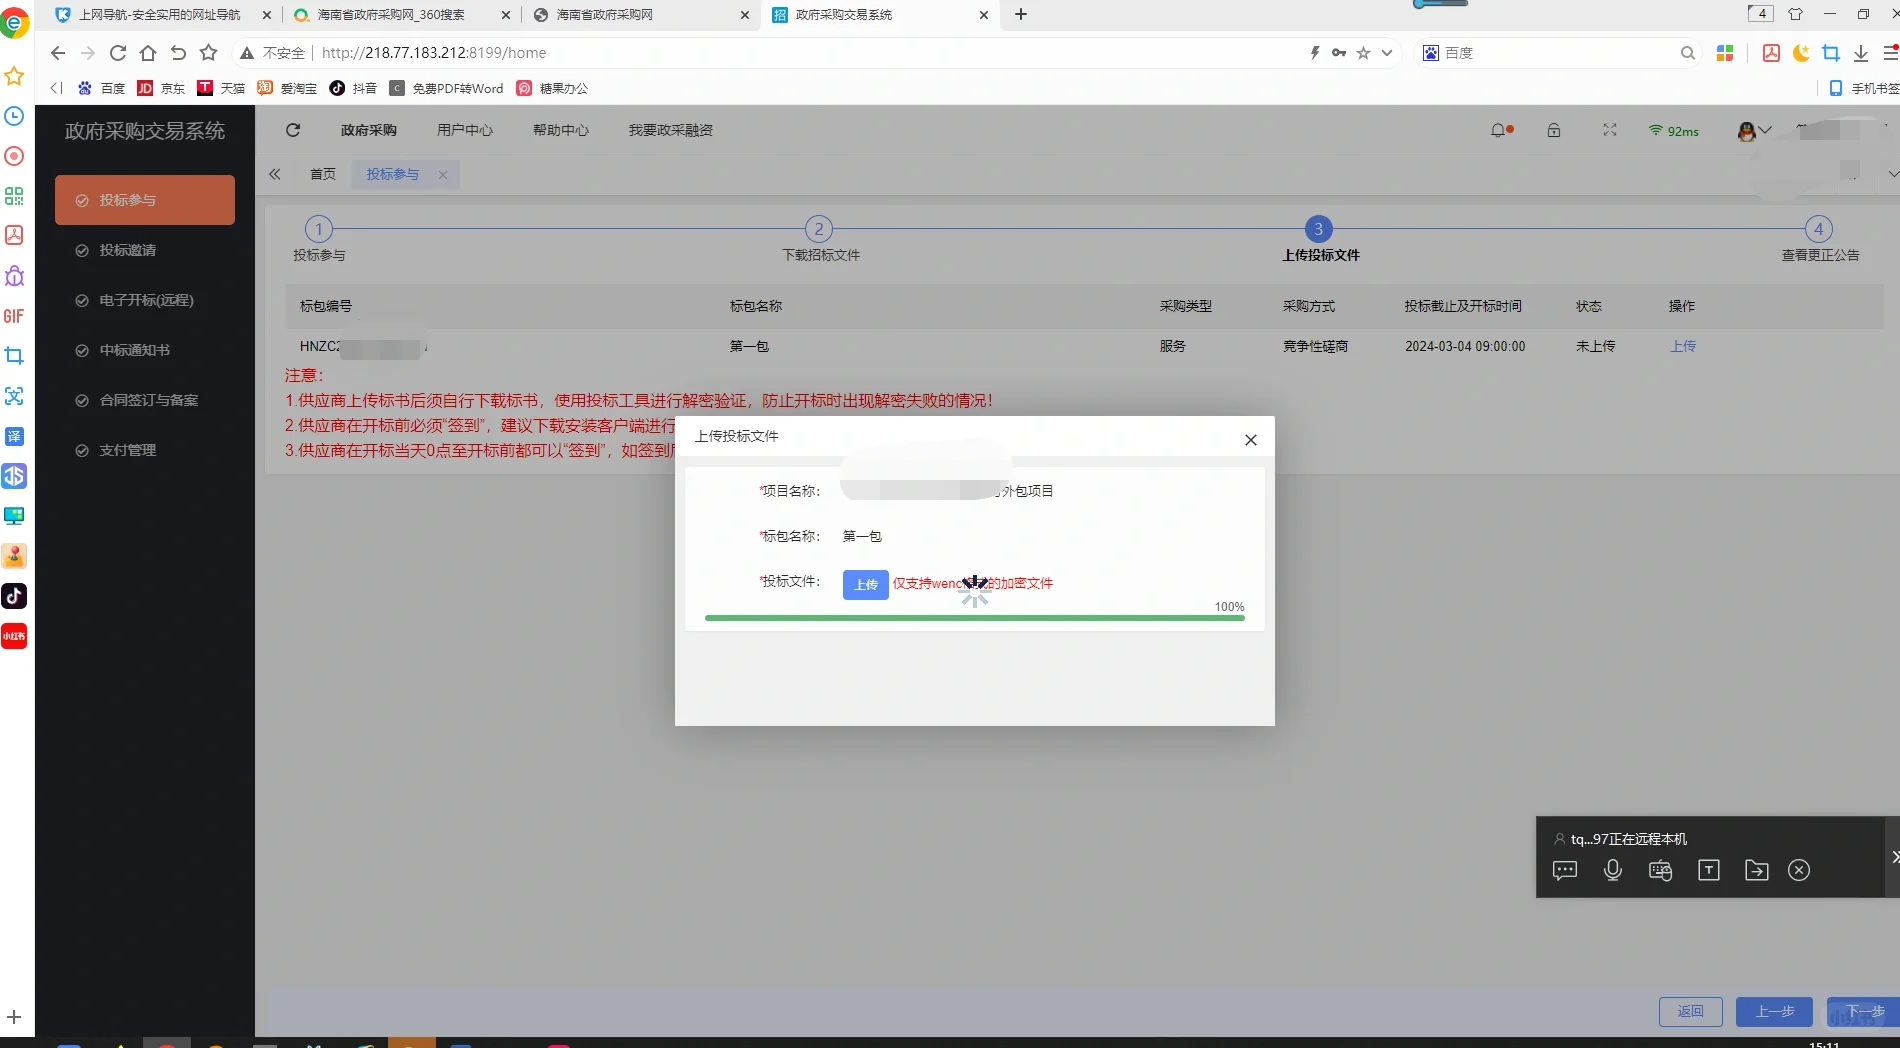Select 电子开标(远程) in the left sidebar
This screenshot has width=1900, height=1048.
145,300
